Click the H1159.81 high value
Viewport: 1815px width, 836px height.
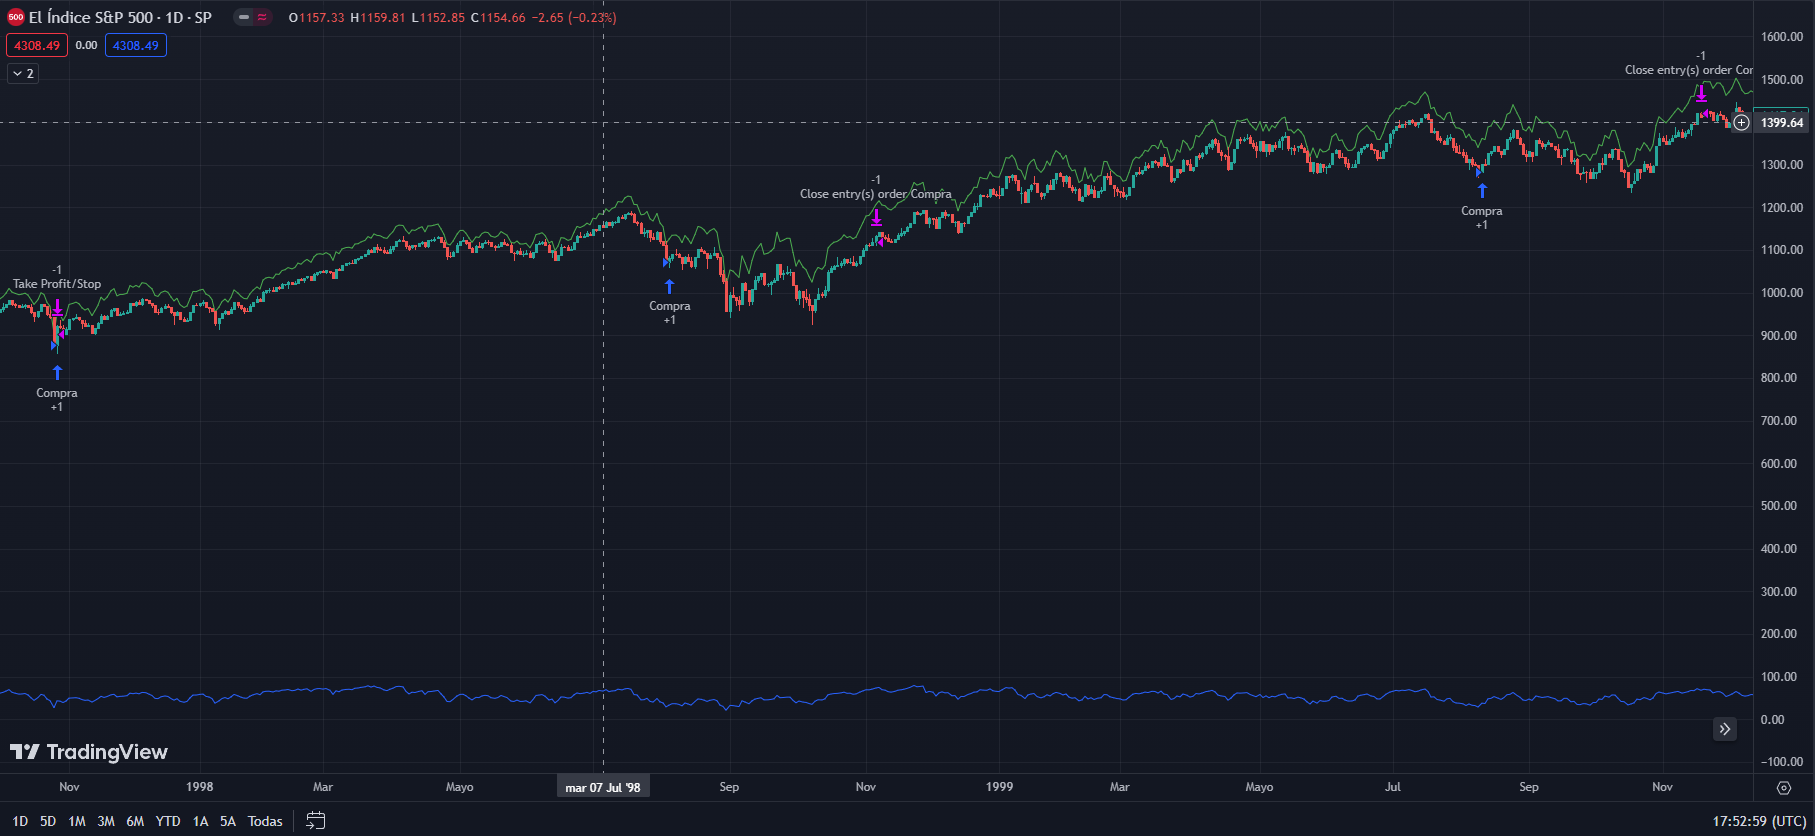(x=378, y=18)
